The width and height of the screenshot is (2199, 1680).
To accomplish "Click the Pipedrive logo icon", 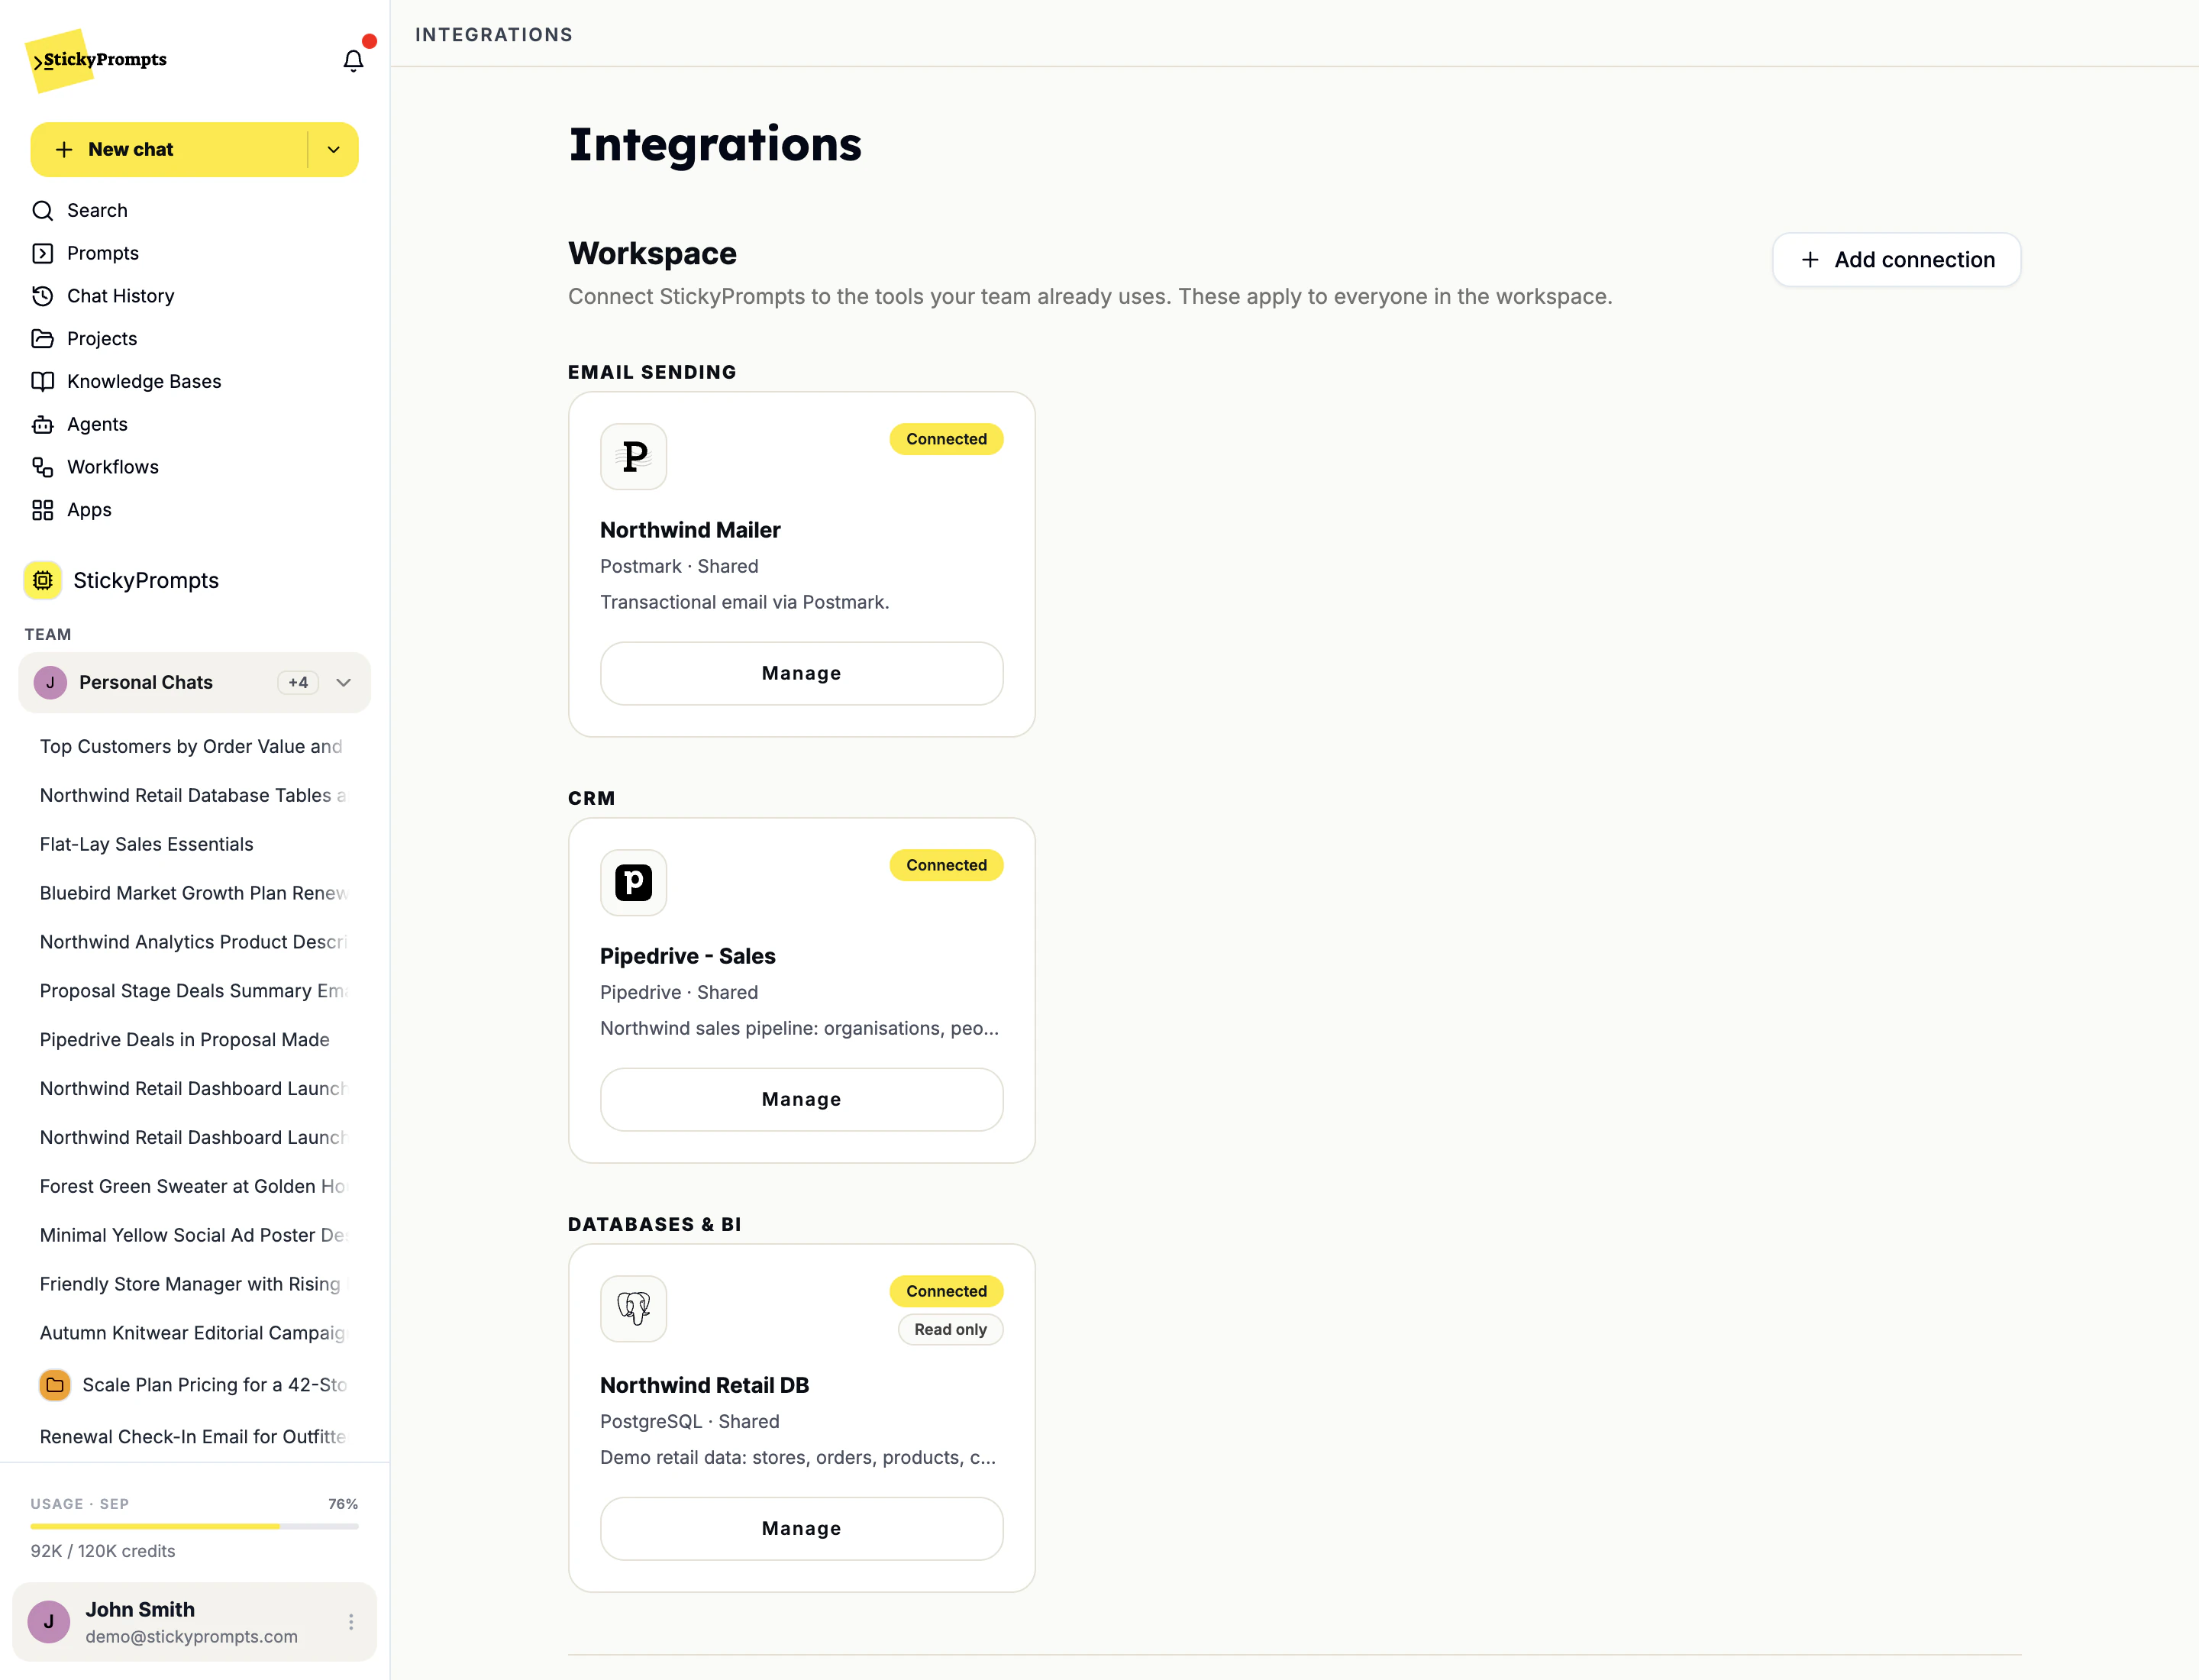I will click(633, 882).
